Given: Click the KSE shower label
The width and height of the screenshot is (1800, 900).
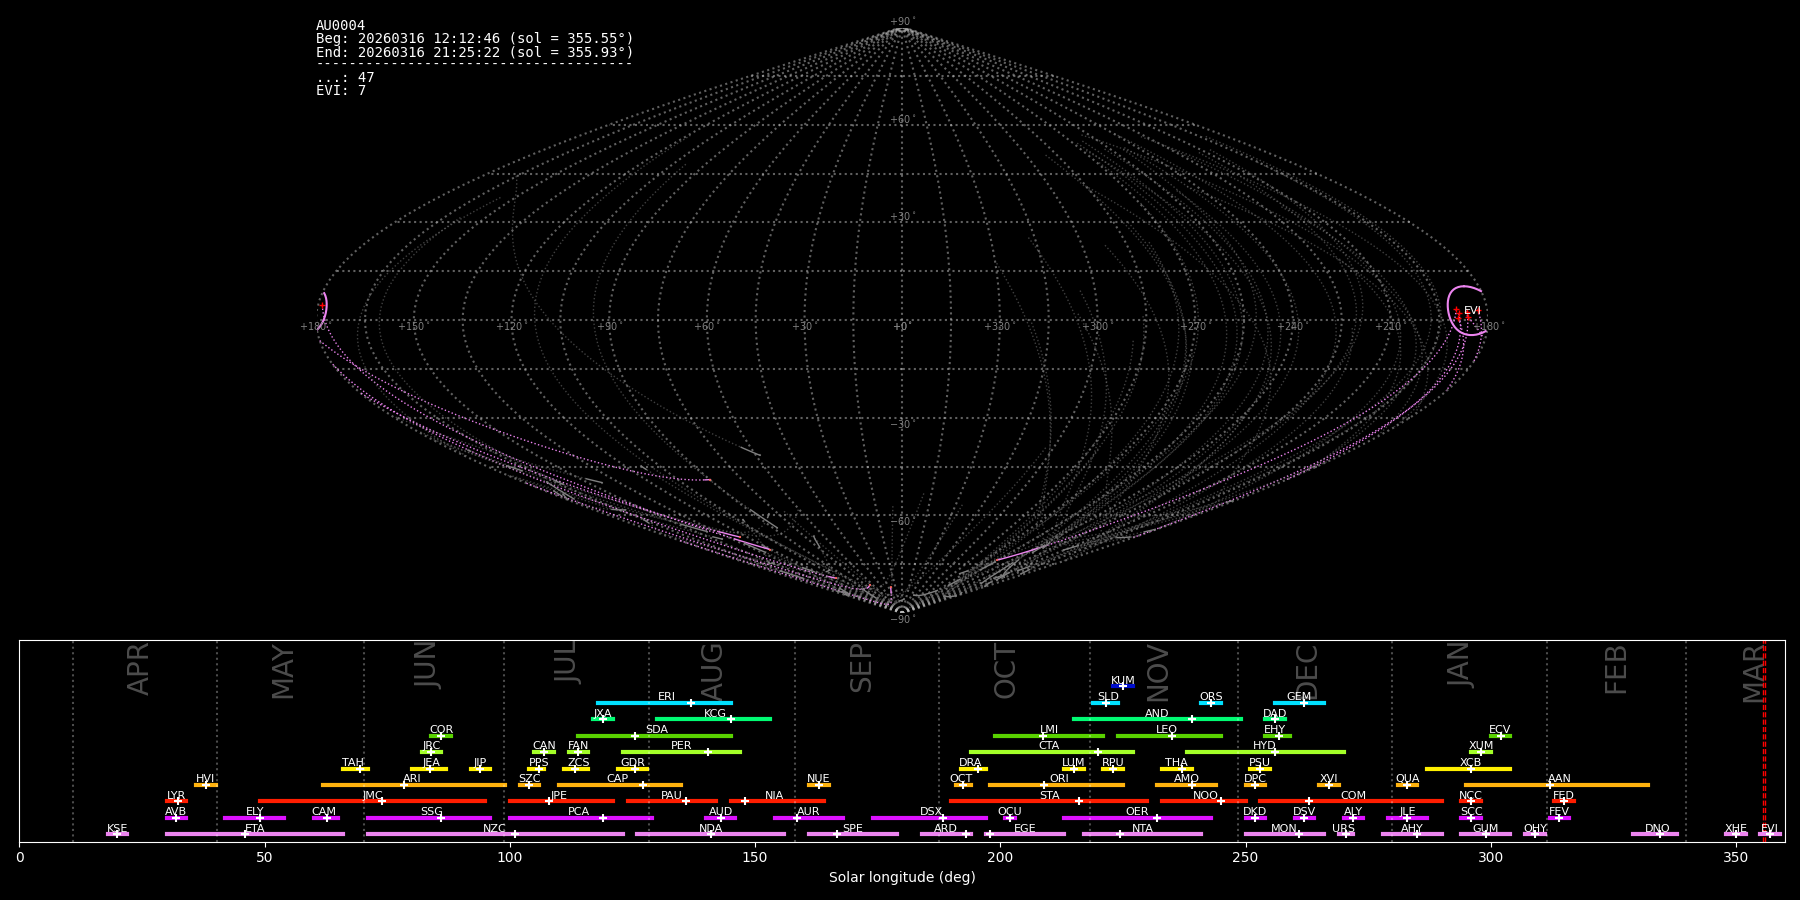Looking at the screenshot, I should [x=117, y=829].
